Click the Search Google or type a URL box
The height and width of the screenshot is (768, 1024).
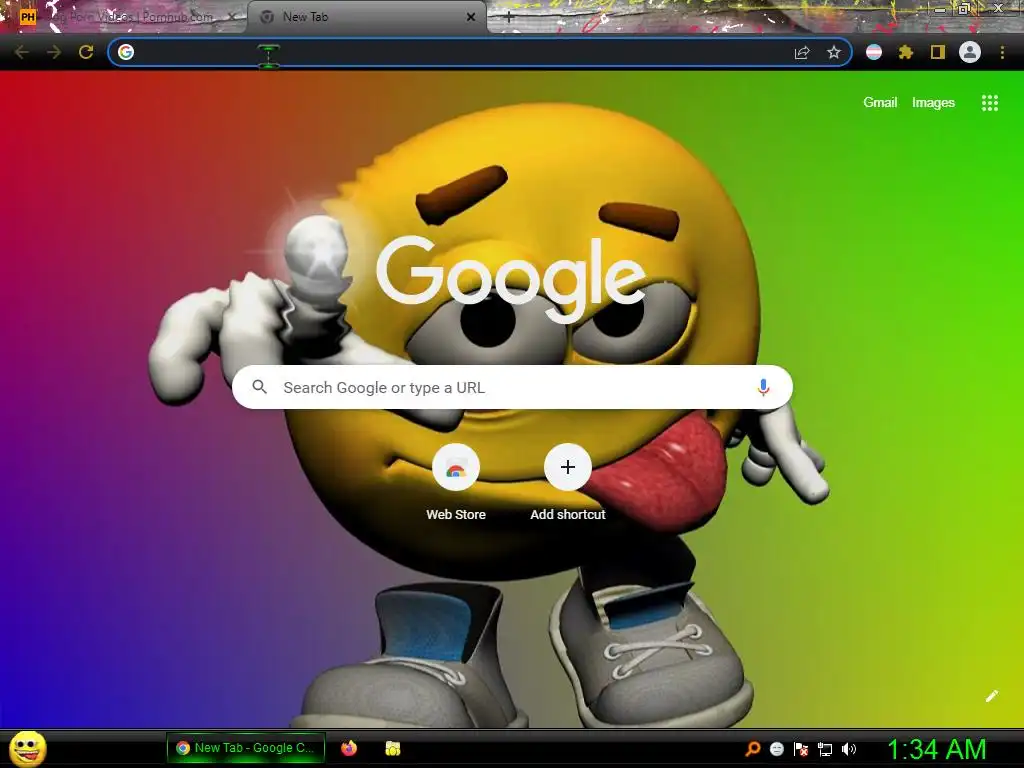pos(512,387)
